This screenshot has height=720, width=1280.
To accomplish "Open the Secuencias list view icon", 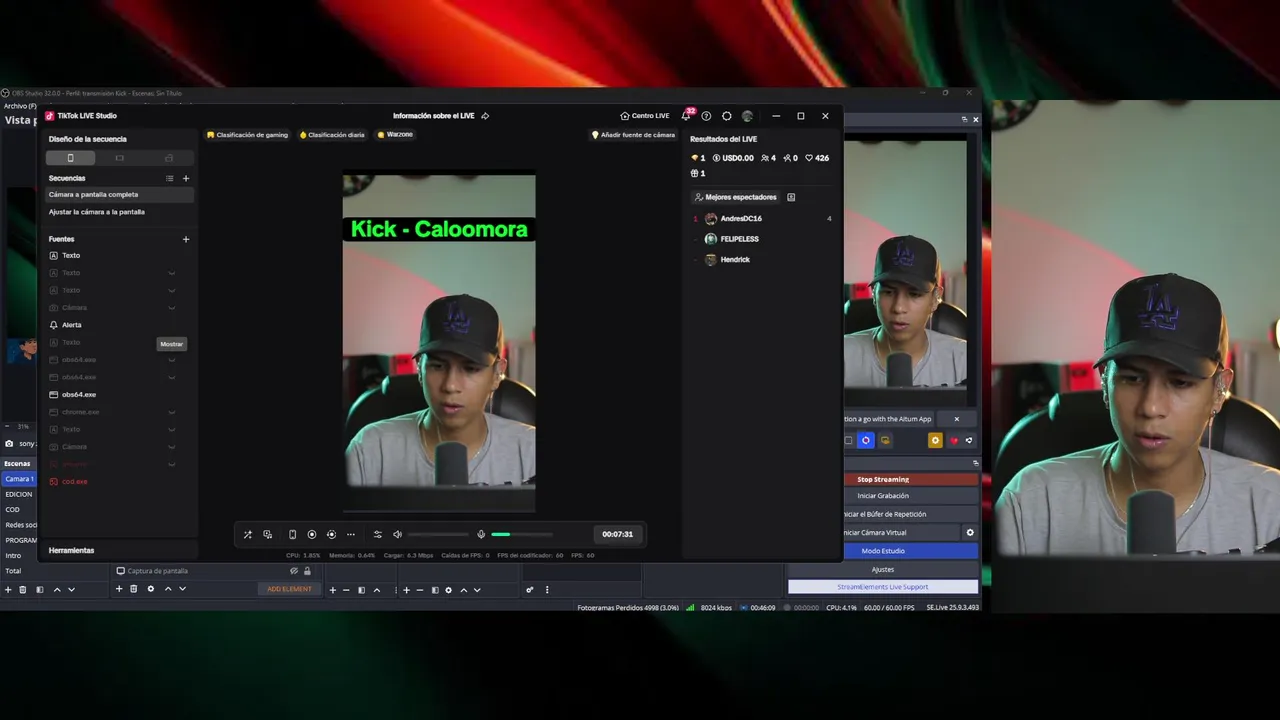I will pos(170,178).
